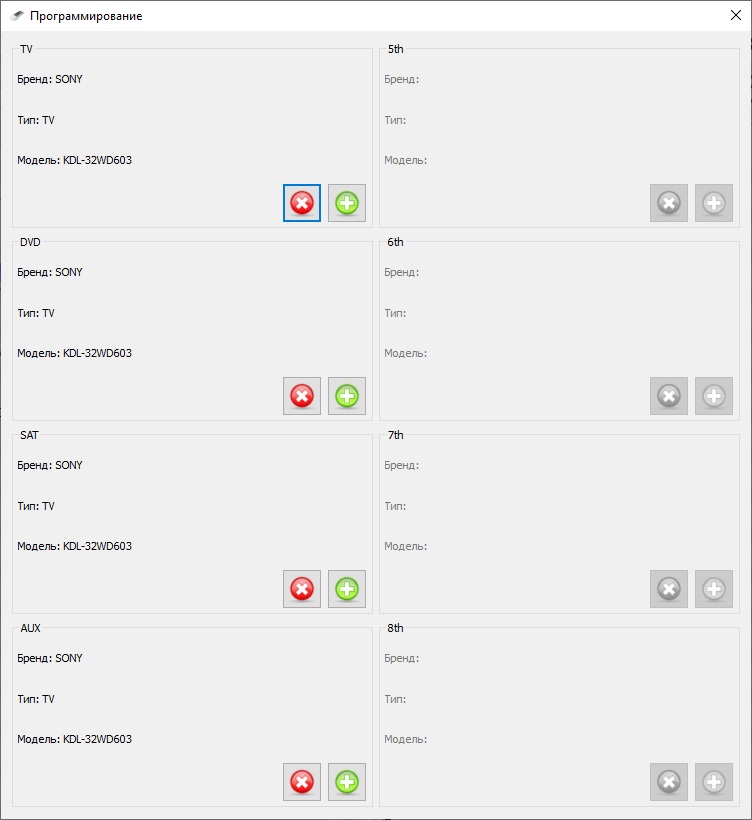
Task: Add device using green plus in SAT group
Action: (x=347, y=589)
